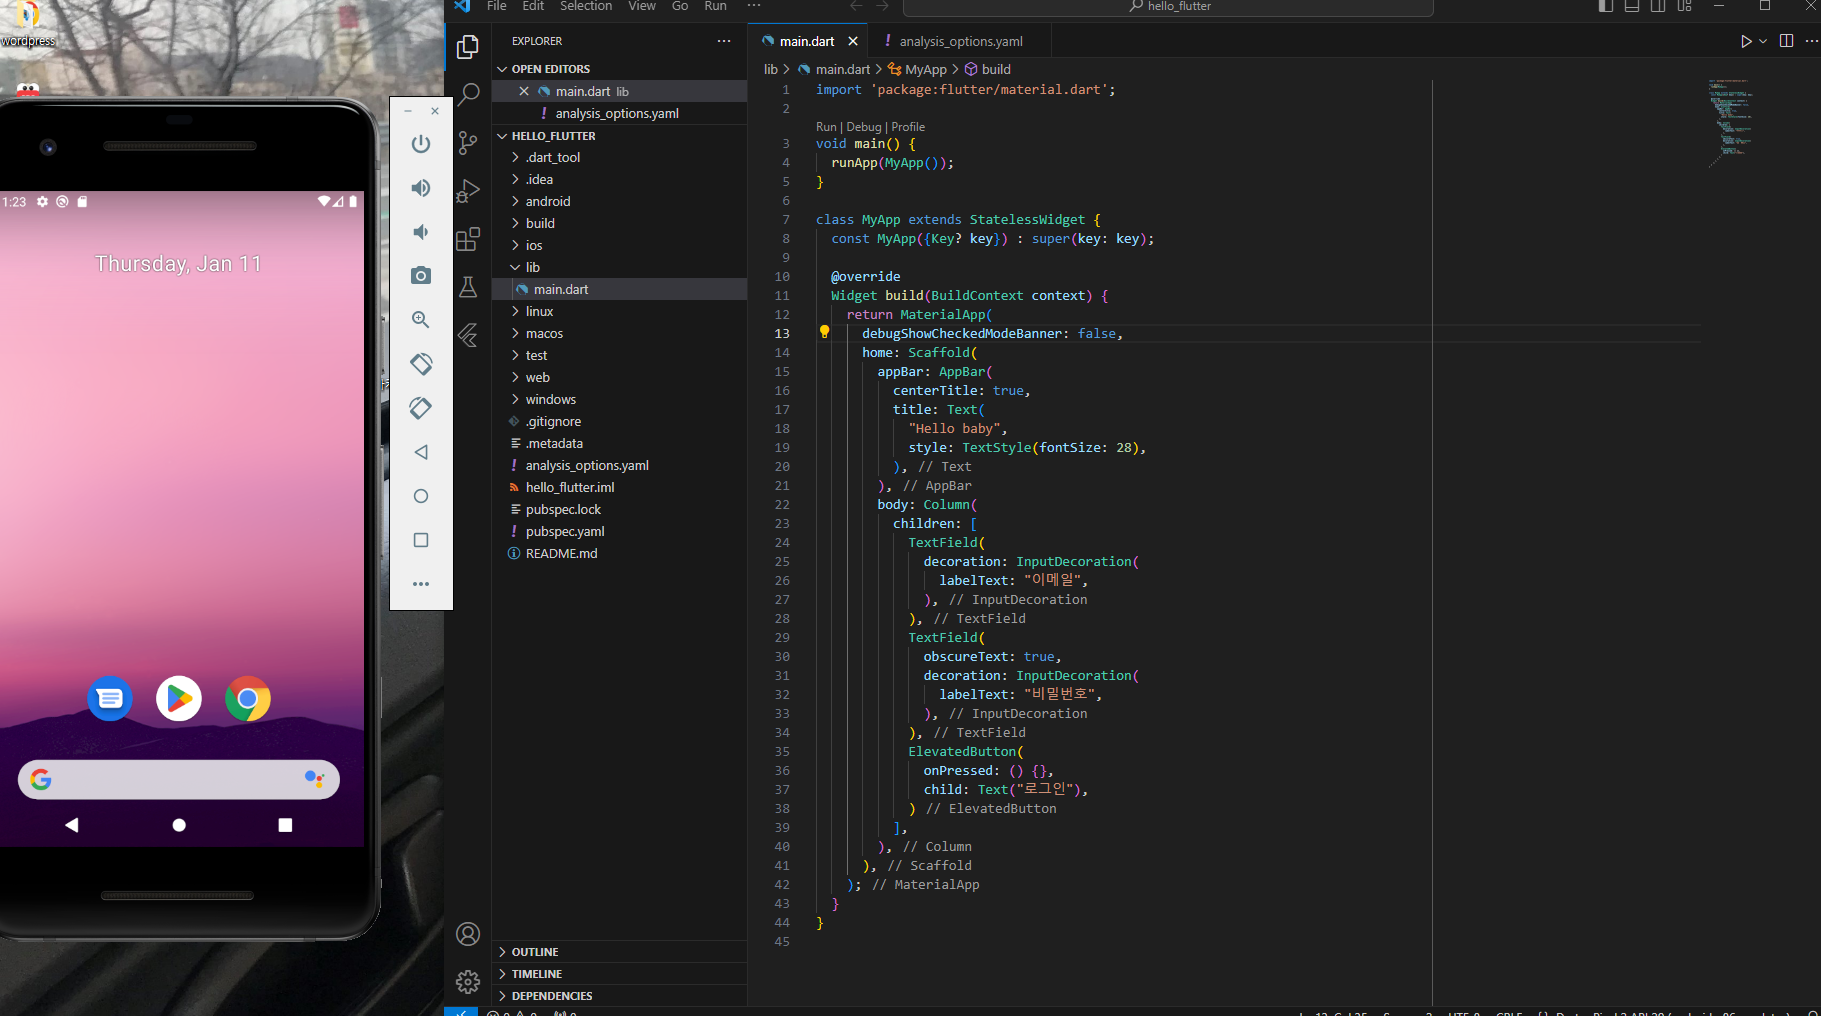
Task: Open the Go menu
Action: pos(680,6)
